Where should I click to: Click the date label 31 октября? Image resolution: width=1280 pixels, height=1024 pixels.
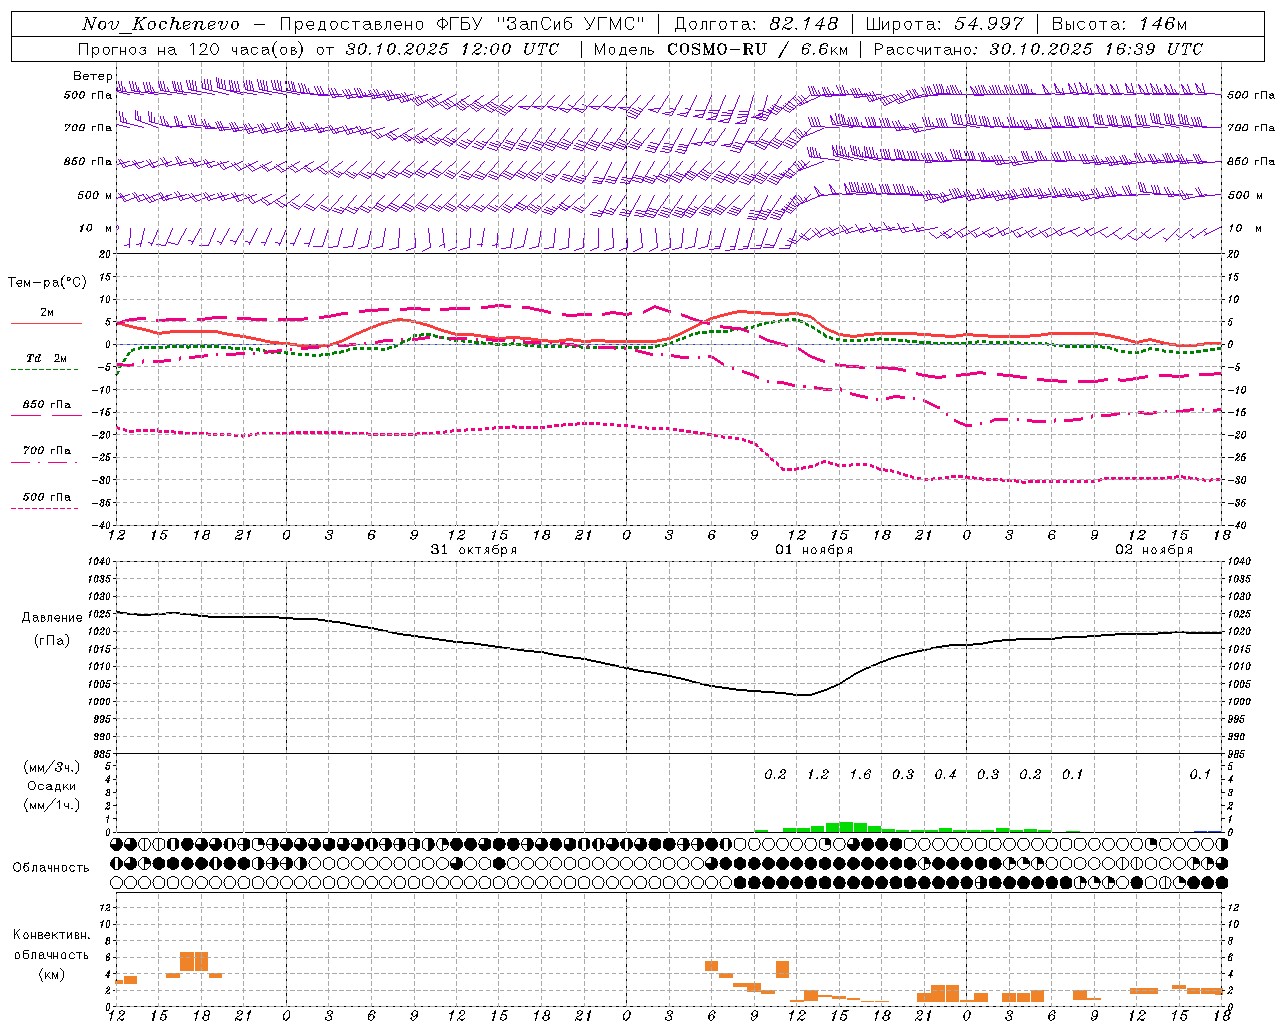[474, 550]
